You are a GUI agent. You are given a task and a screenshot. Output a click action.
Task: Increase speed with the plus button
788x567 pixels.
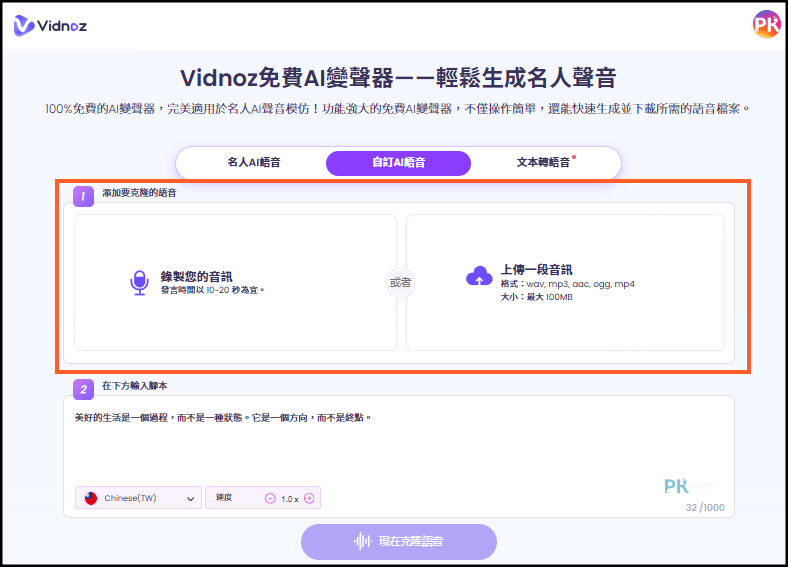pyautogui.click(x=310, y=499)
